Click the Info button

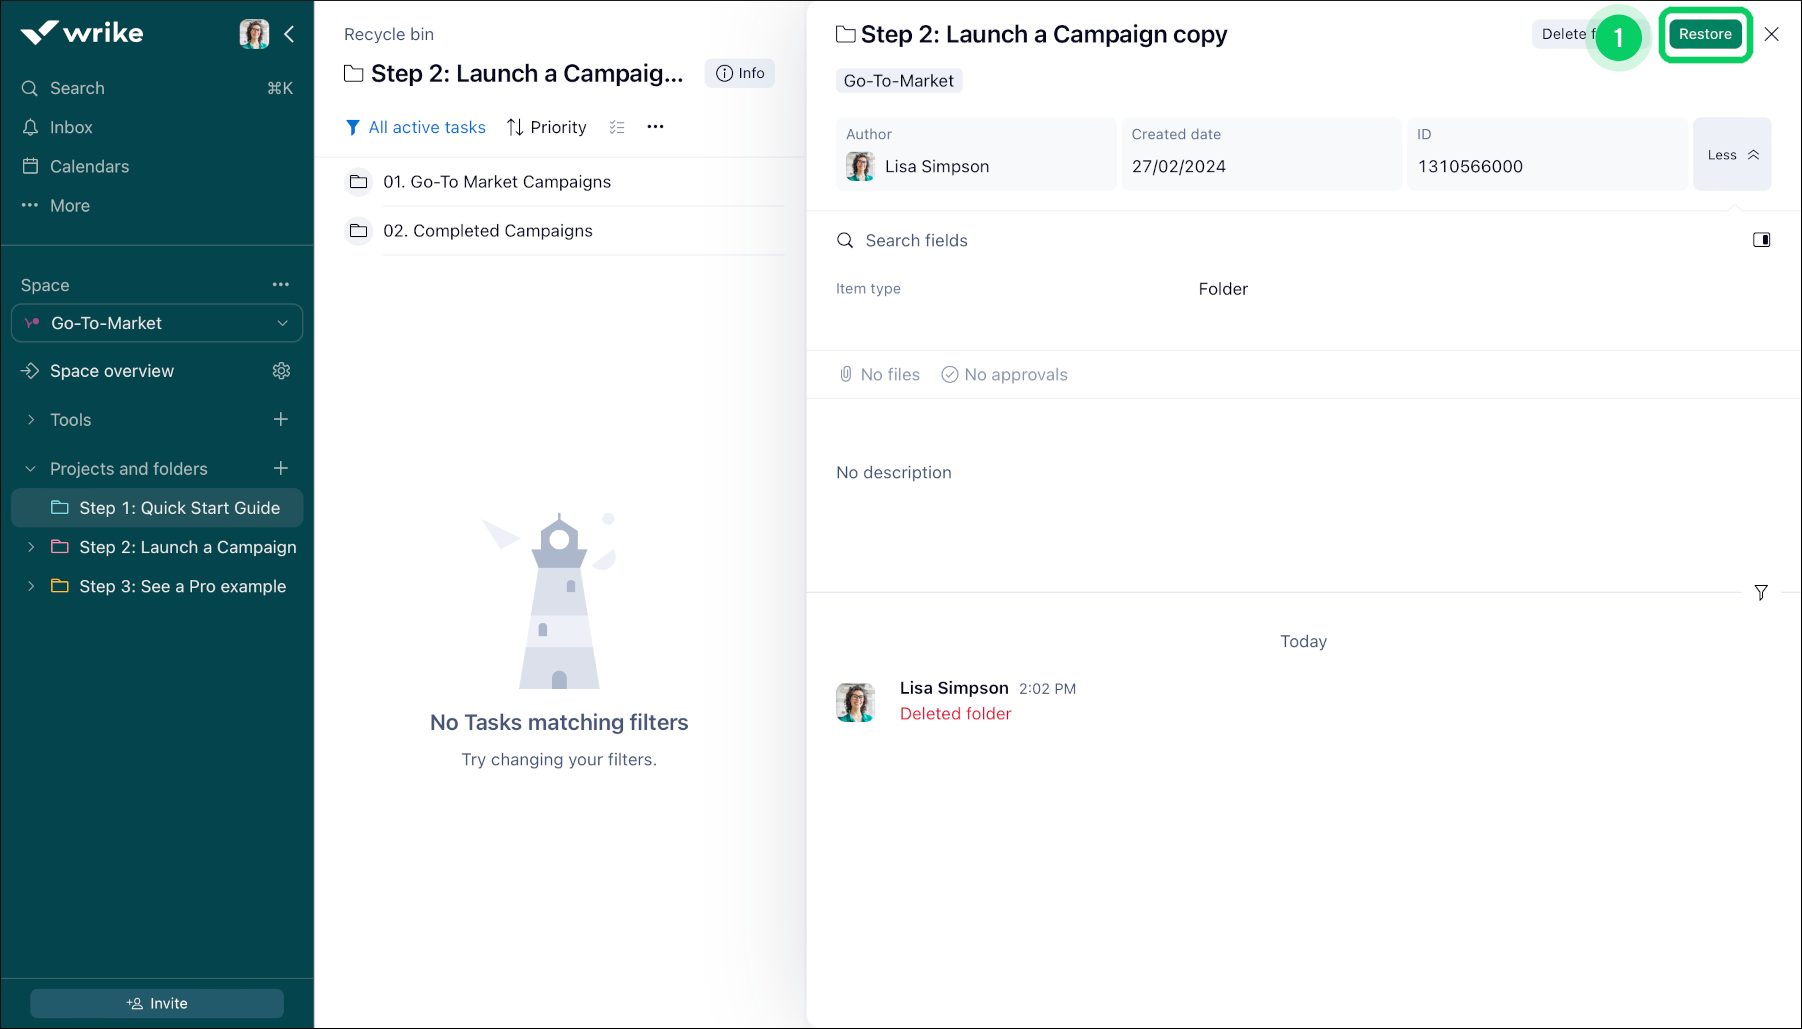tap(740, 73)
